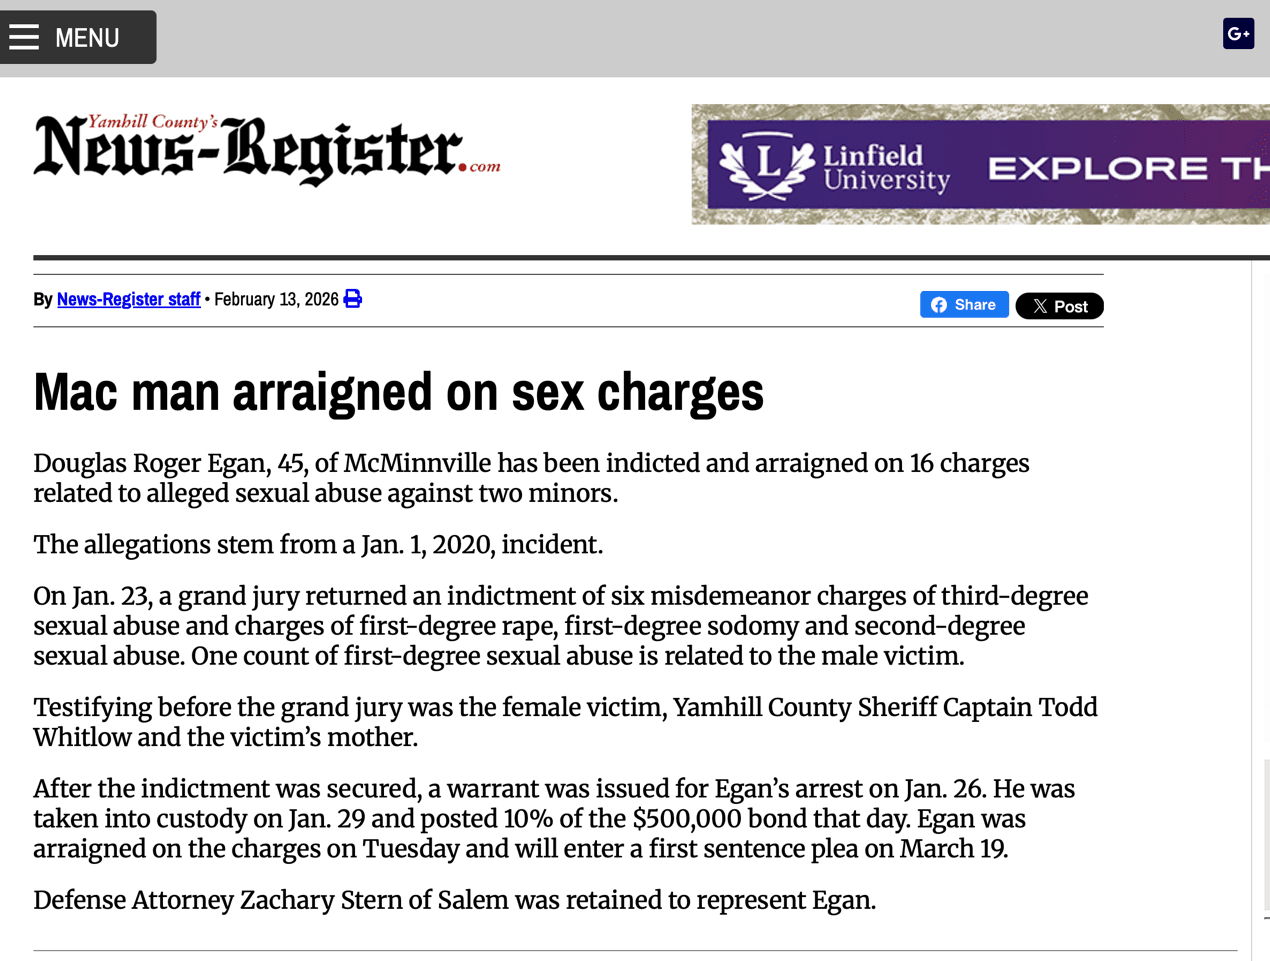
Task: Click the Linfield shield logo in the ad
Action: coord(768,165)
